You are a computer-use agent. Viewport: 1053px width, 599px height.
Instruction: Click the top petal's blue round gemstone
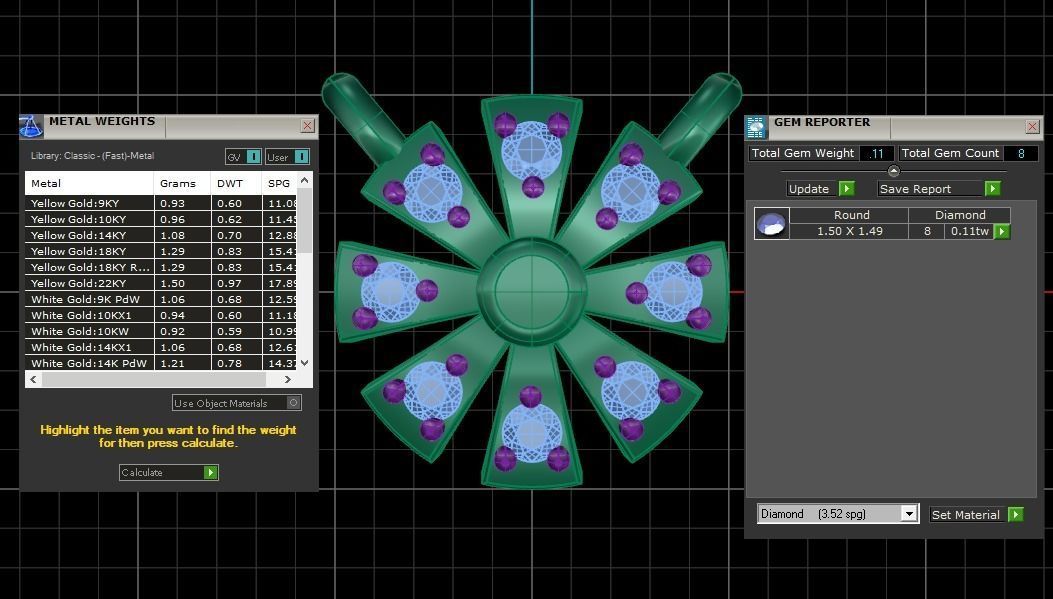(x=532, y=149)
